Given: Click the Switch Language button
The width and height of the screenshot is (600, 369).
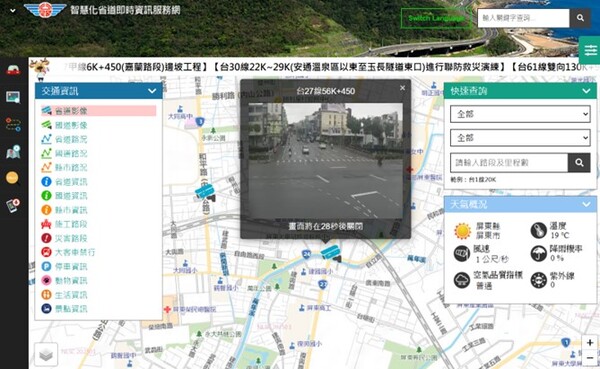Looking at the screenshot, I should (436, 18).
